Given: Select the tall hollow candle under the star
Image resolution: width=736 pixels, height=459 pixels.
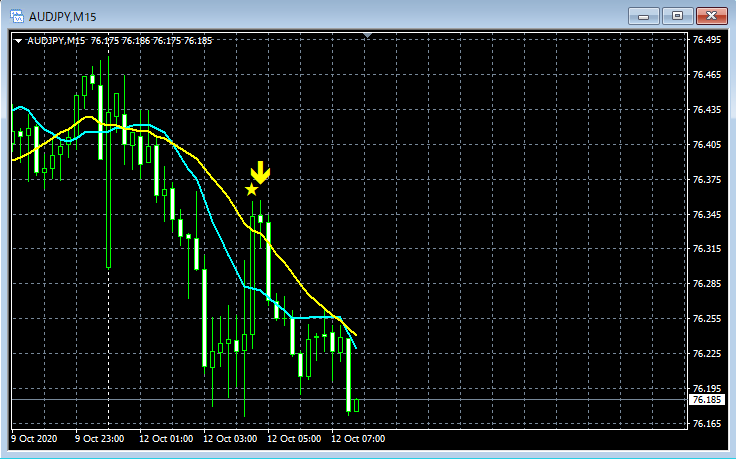Looking at the screenshot, I should [253, 275].
